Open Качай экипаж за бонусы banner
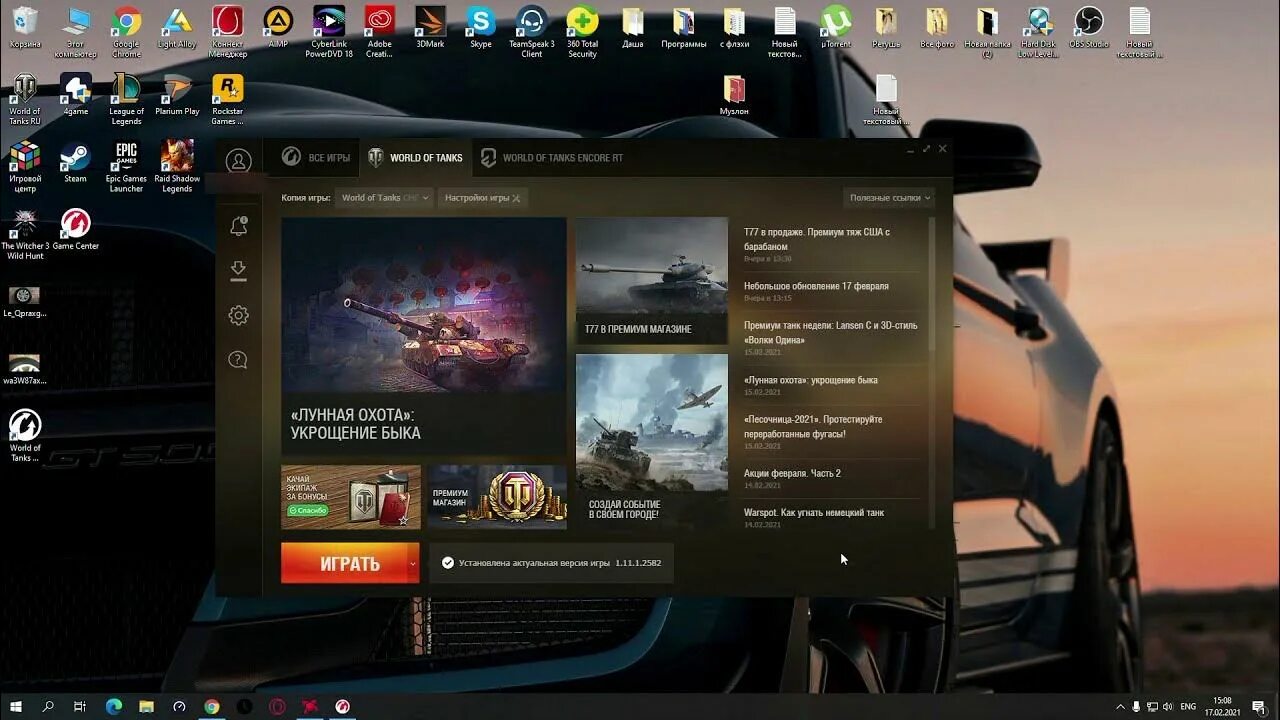This screenshot has height=720, width=1280. (x=351, y=497)
